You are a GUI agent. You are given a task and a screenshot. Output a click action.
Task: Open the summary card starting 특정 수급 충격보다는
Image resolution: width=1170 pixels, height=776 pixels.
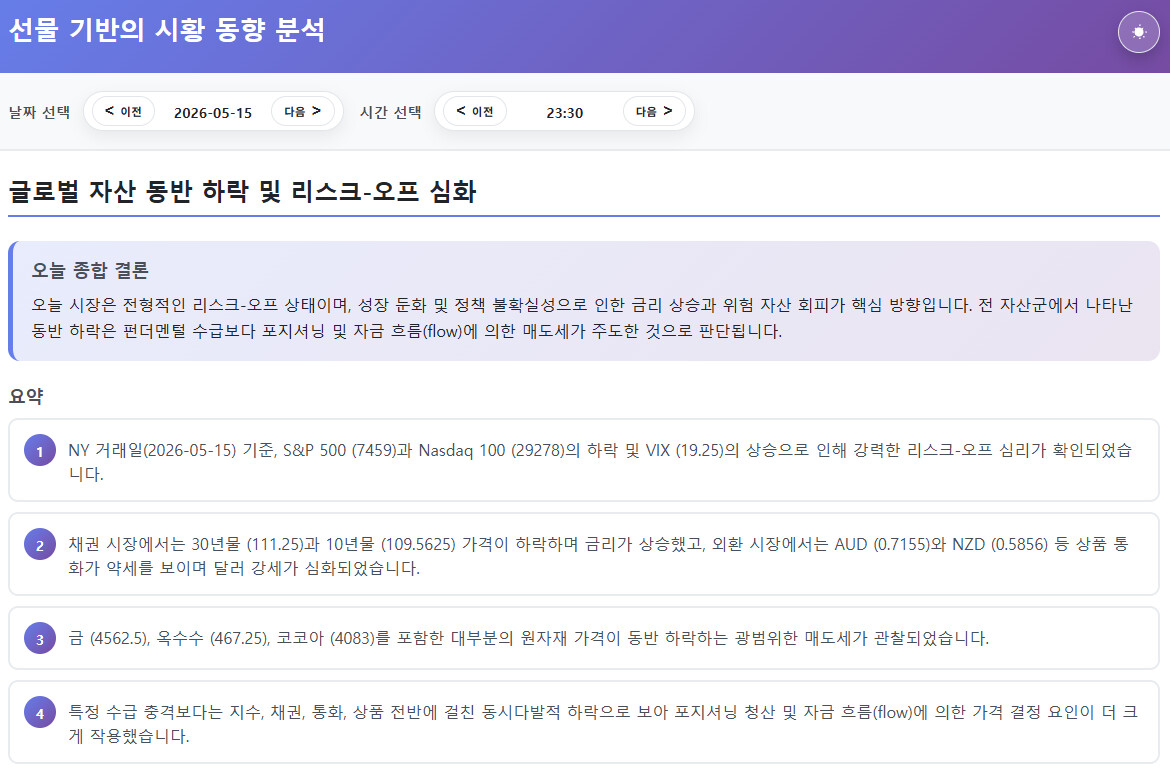pos(584,722)
